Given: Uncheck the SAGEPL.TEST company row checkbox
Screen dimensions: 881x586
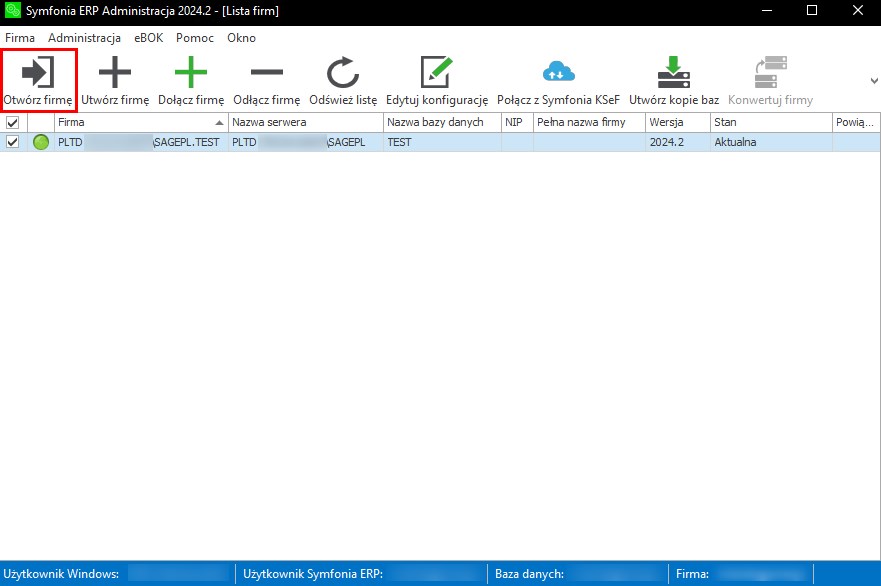Looking at the screenshot, I should (12, 142).
